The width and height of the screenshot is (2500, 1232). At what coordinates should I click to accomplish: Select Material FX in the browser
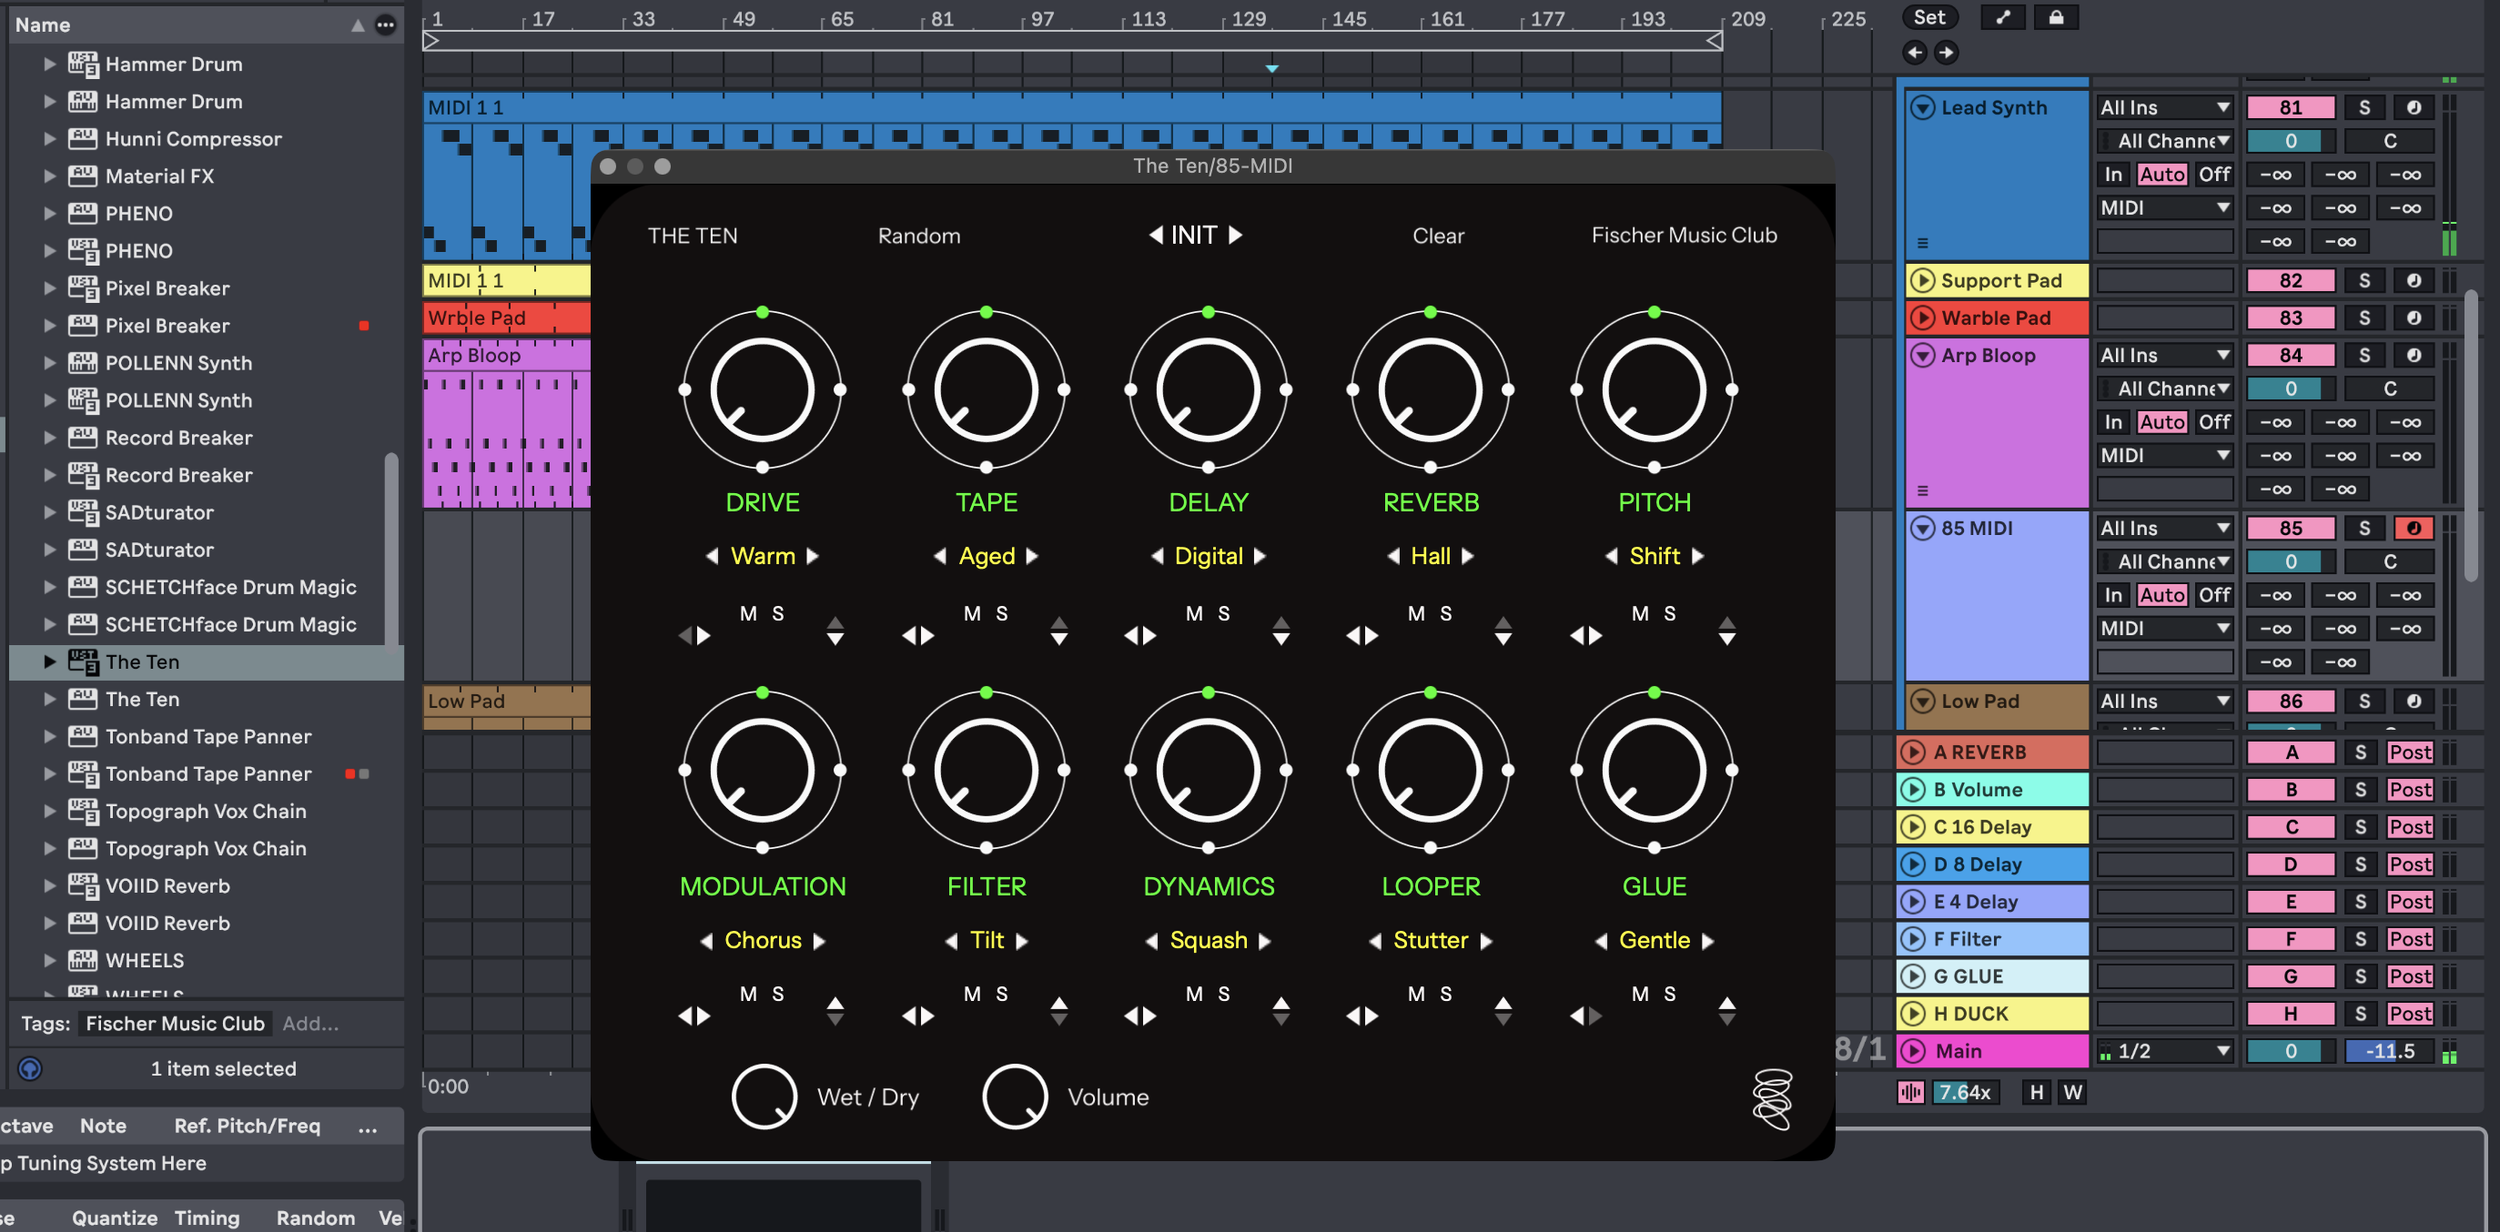[x=160, y=176]
